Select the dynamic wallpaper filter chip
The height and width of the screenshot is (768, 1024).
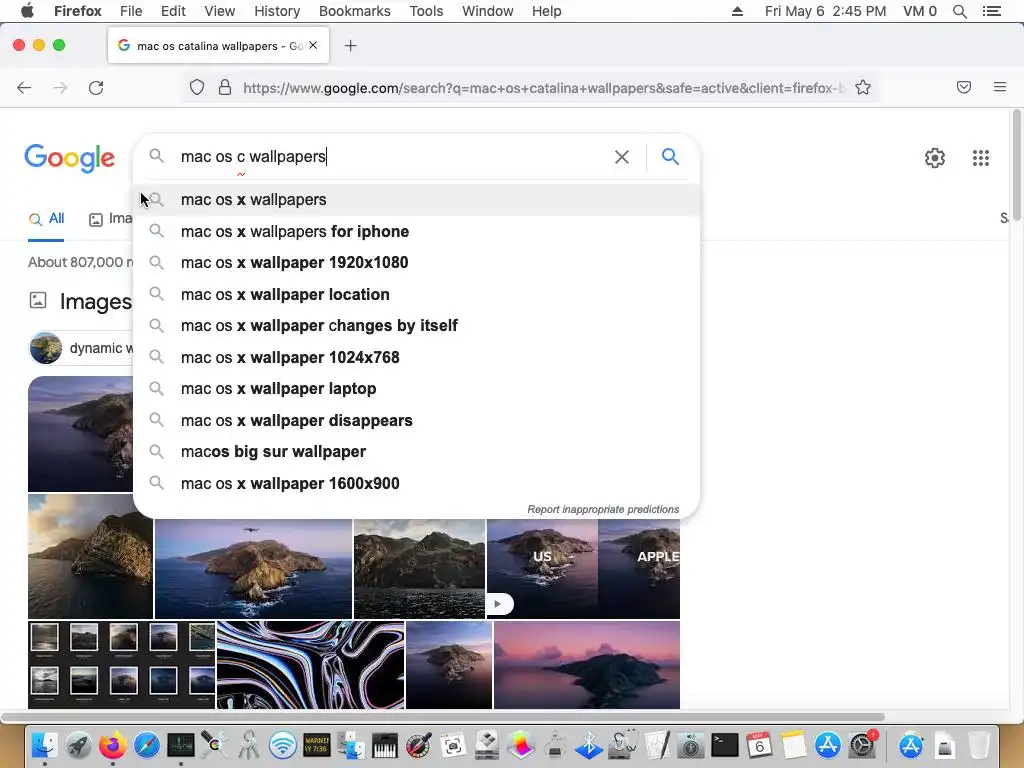[81, 348]
